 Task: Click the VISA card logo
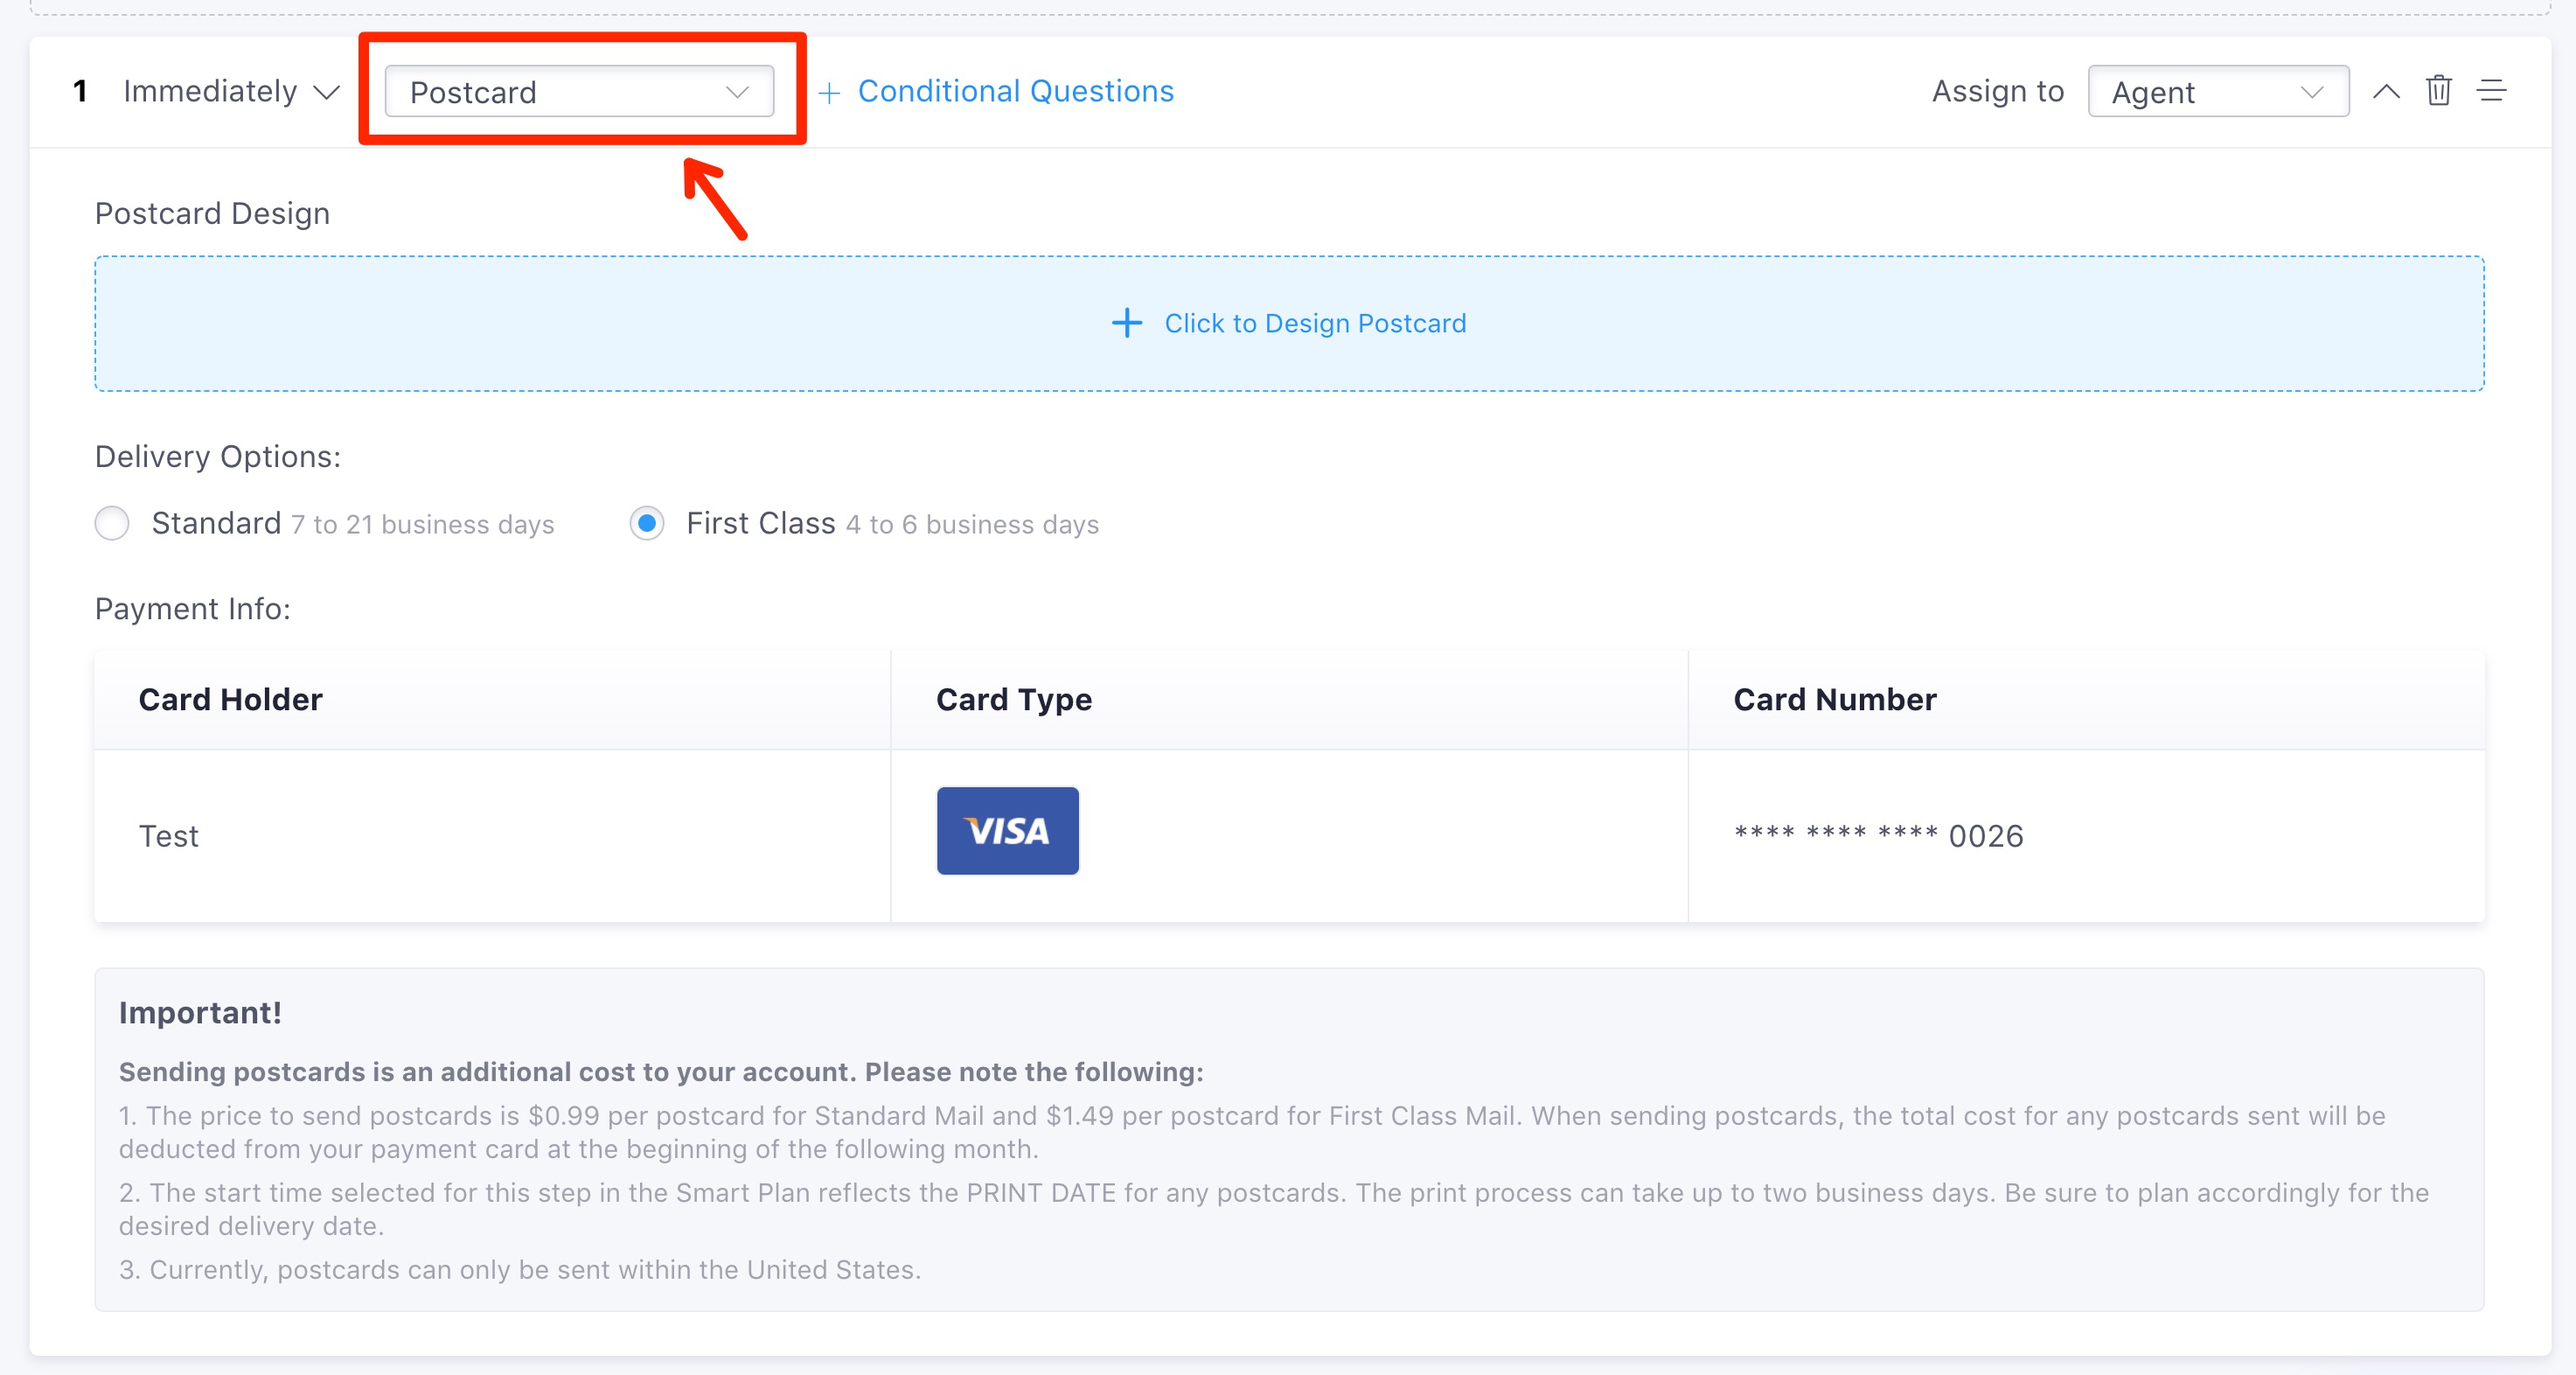coord(1007,830)
